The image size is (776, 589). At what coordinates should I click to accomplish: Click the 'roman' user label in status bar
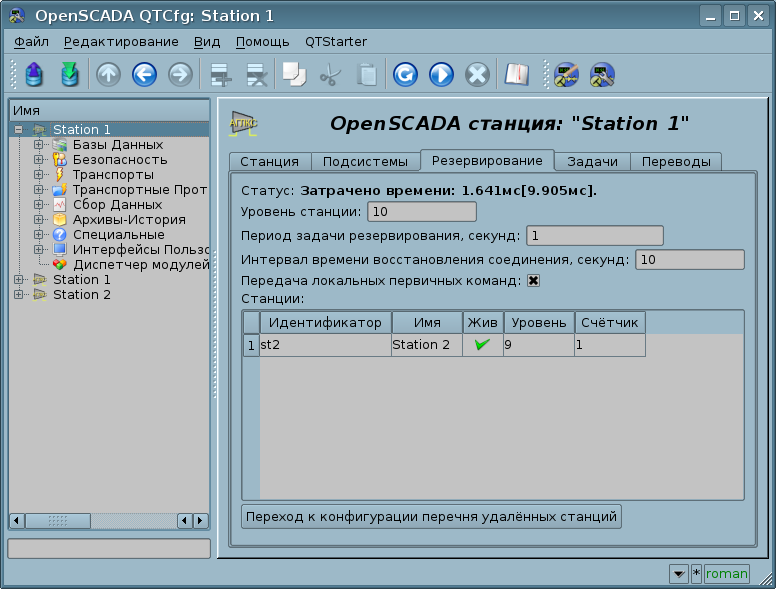[727, 574]
